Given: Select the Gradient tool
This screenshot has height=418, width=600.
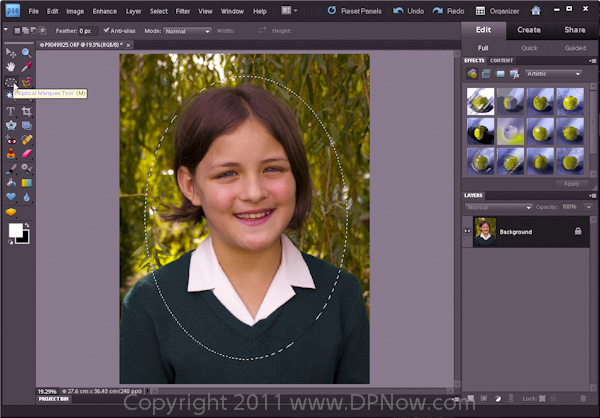Looking at the screenshot, I should (26, 183).
